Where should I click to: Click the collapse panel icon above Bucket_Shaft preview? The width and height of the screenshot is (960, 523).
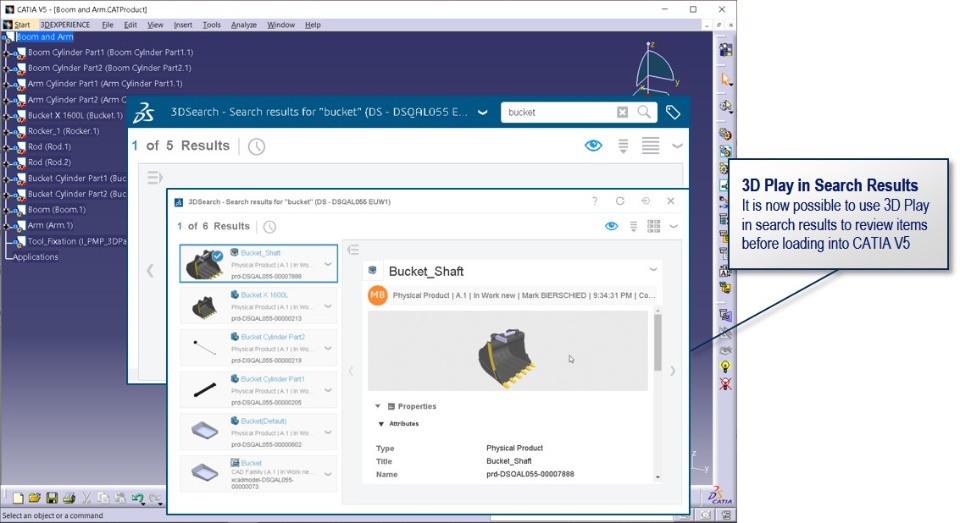coord(353,250)
